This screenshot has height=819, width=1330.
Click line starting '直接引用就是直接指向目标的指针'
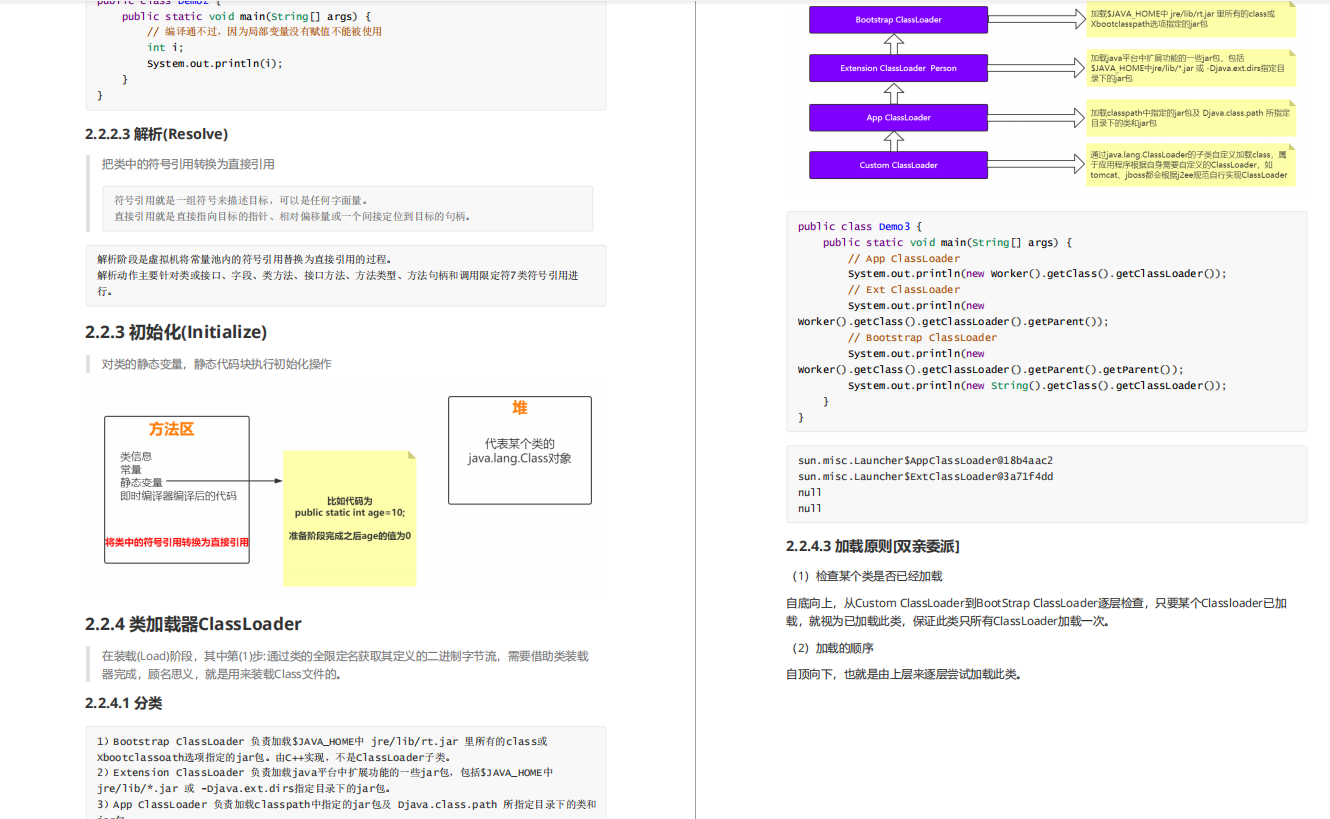(292, 216)
